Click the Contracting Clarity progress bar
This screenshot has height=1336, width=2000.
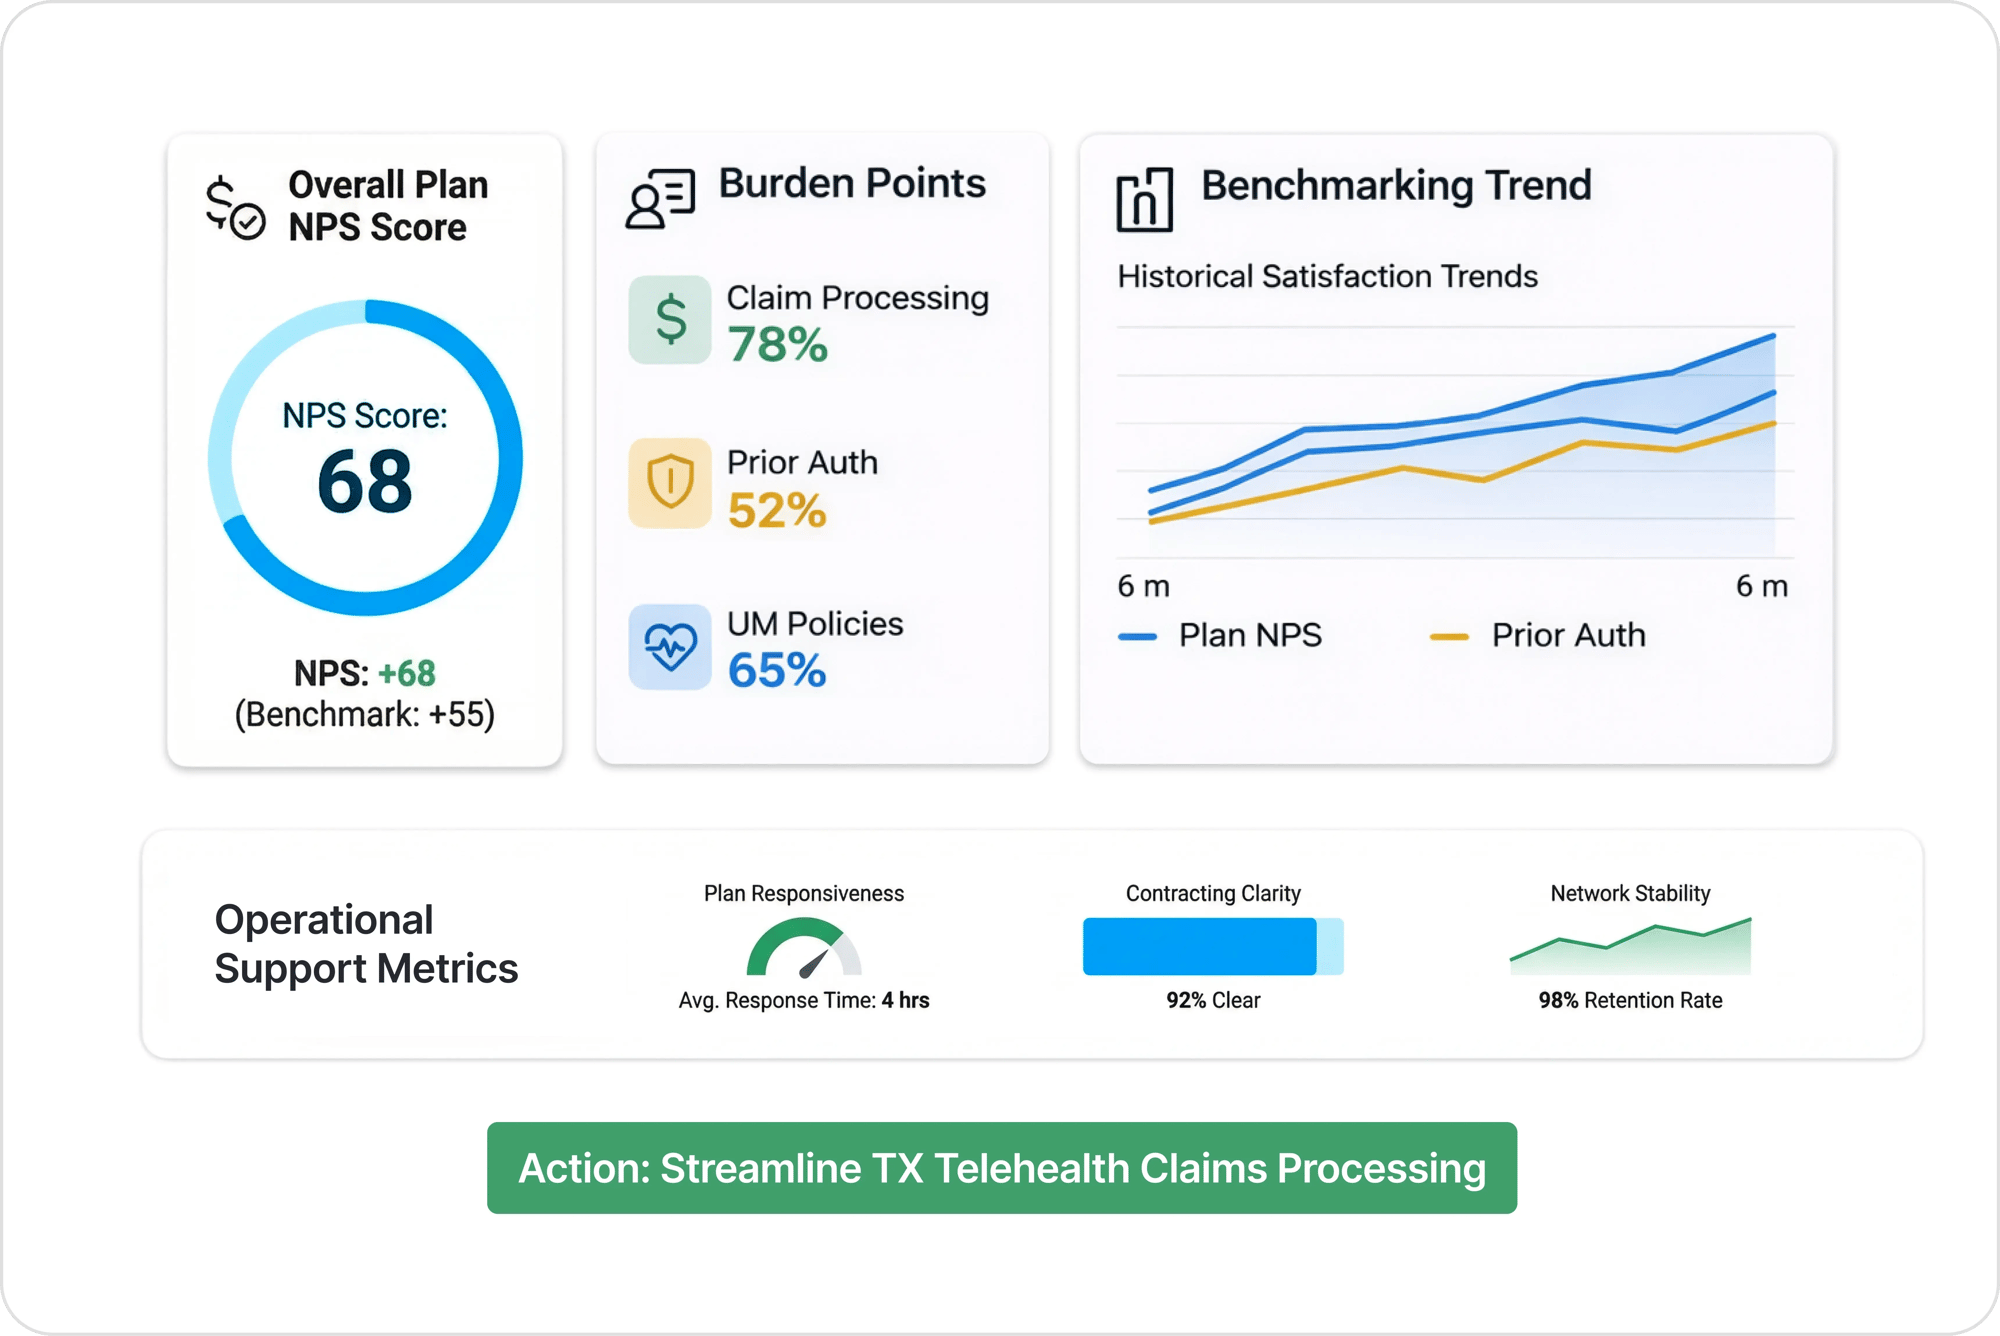1213,946
